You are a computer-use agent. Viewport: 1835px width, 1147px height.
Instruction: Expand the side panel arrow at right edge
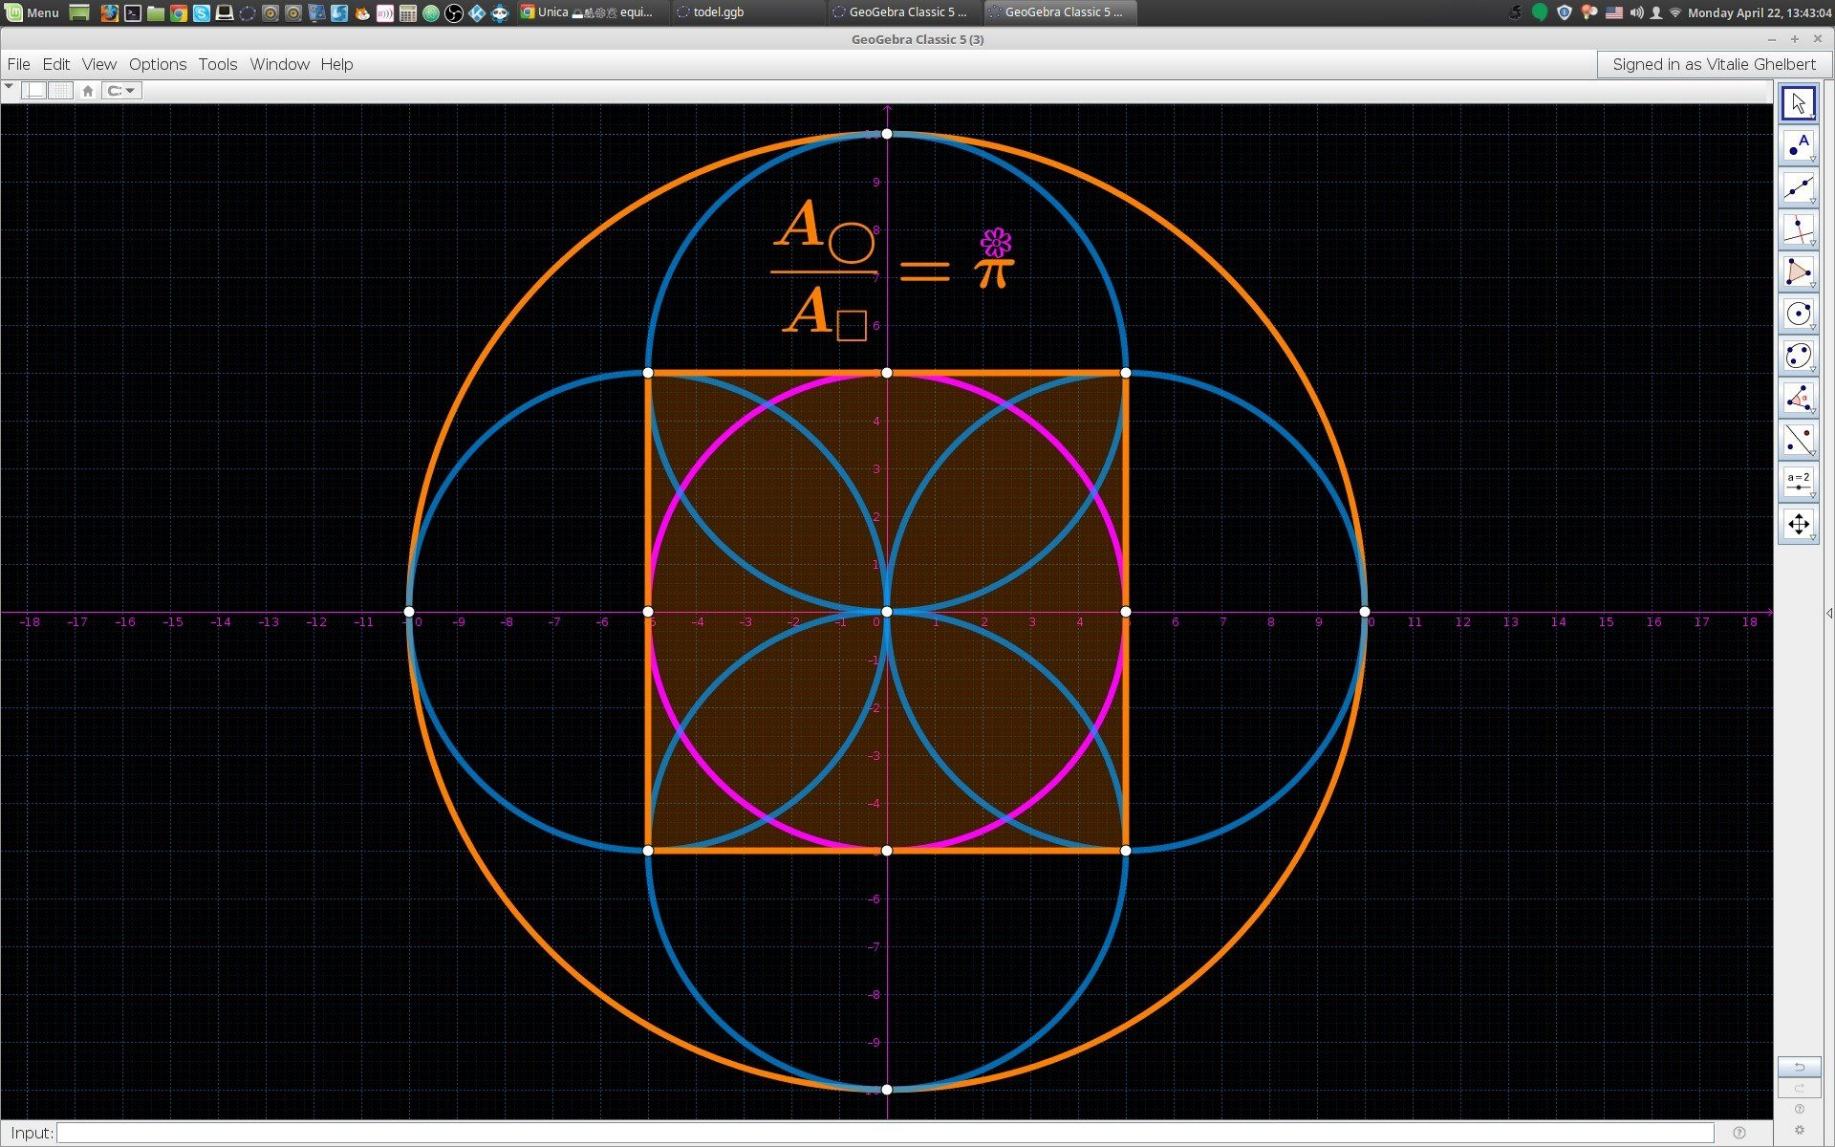[1829, 613]
